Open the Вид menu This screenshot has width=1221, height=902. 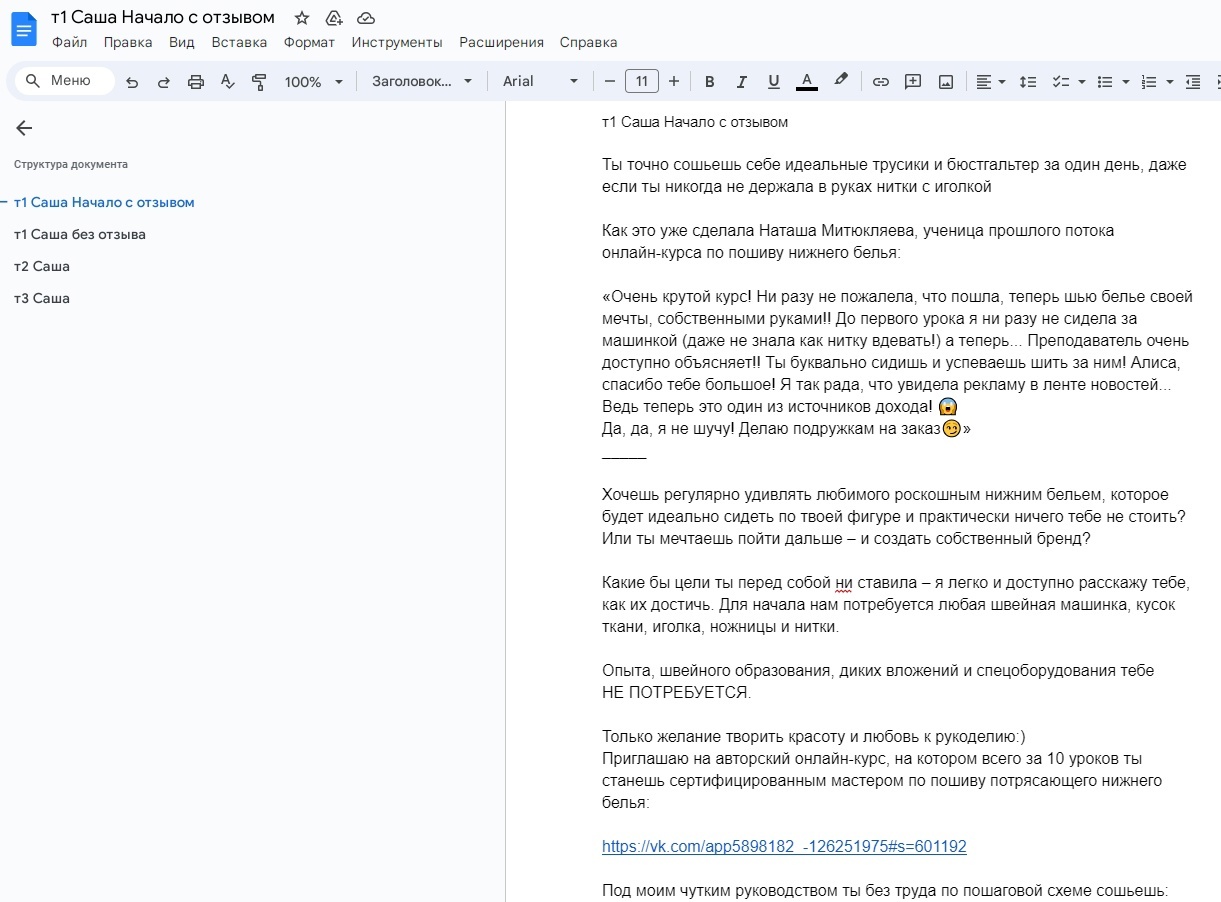tap(182, 42)
